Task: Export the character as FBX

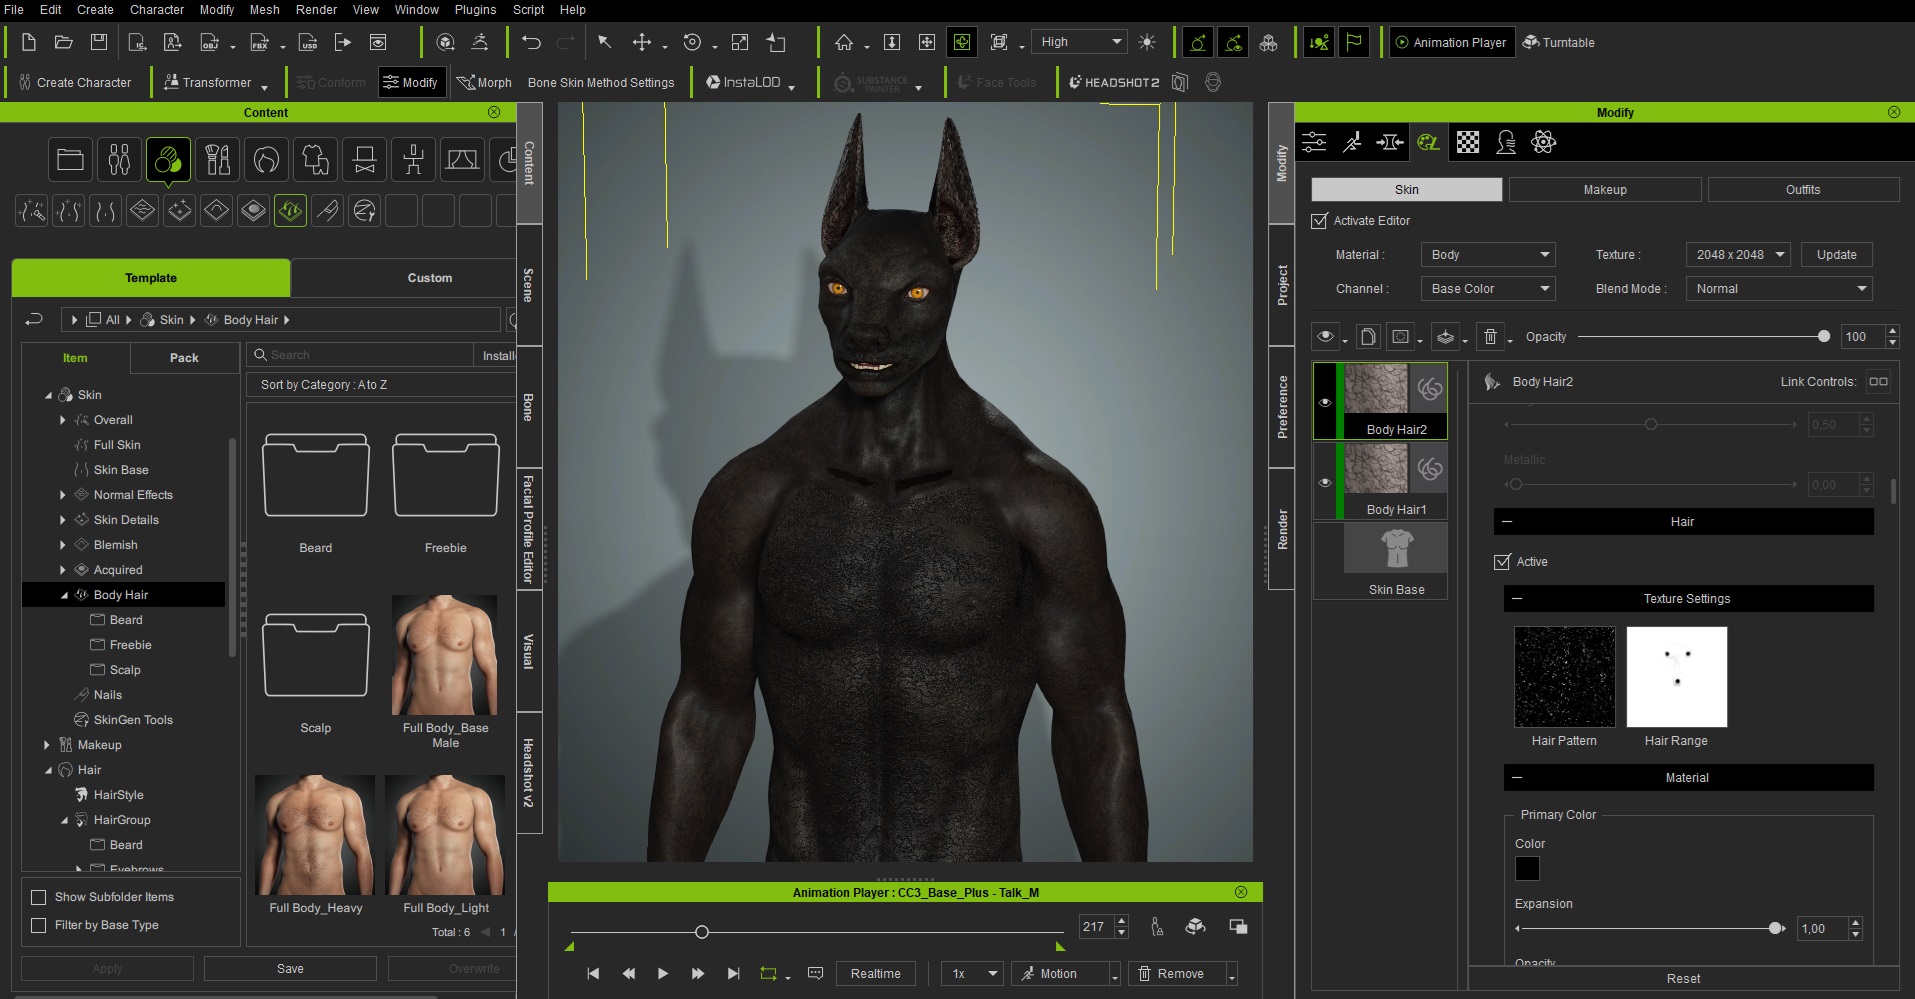Action: (x=259, y=42)
